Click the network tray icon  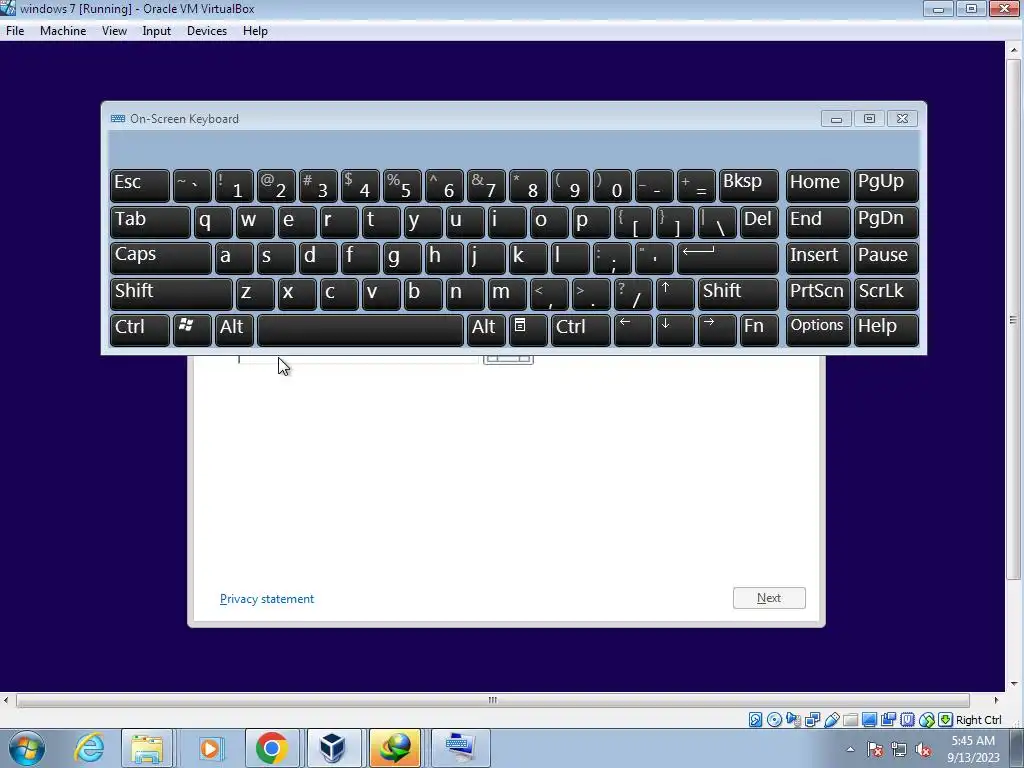(x=899, y=749)
